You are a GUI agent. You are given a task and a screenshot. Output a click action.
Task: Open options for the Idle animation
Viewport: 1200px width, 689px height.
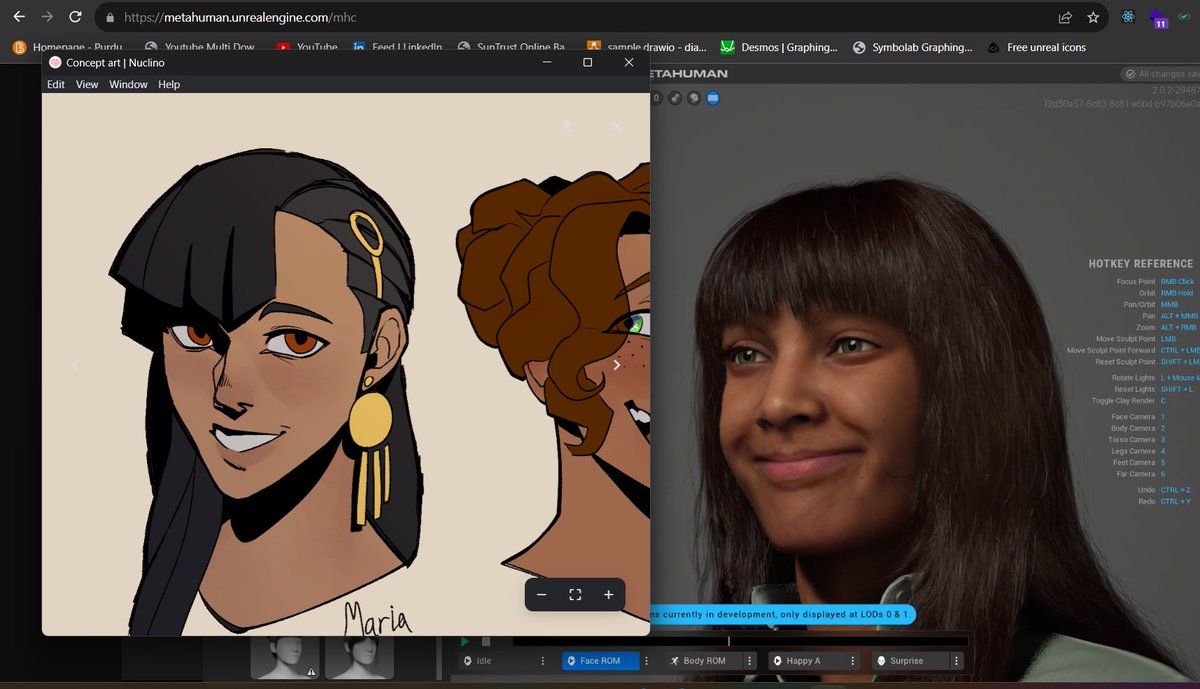pos(543,661)
